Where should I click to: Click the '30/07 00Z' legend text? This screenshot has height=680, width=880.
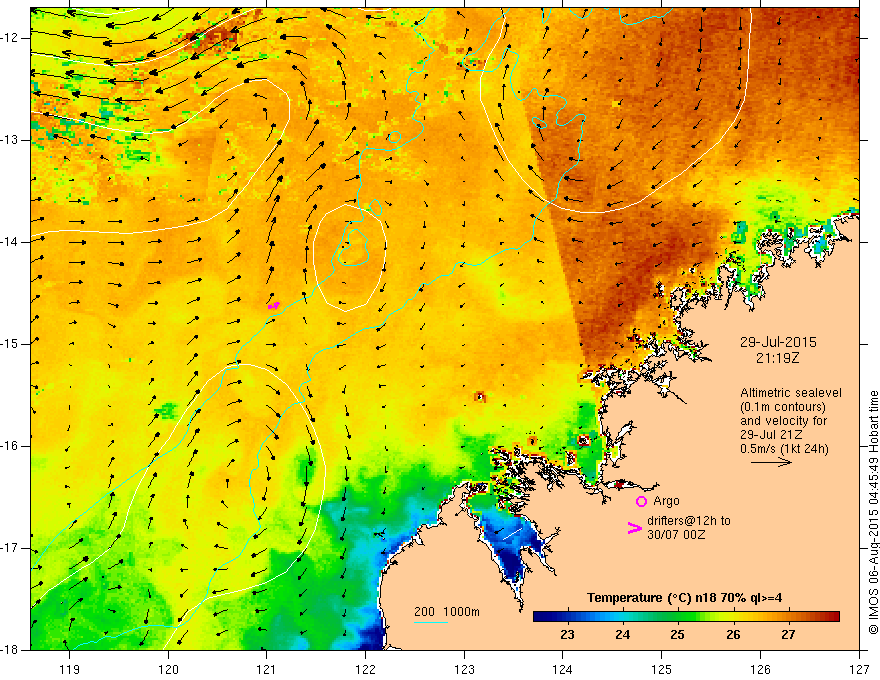point(676,535)
